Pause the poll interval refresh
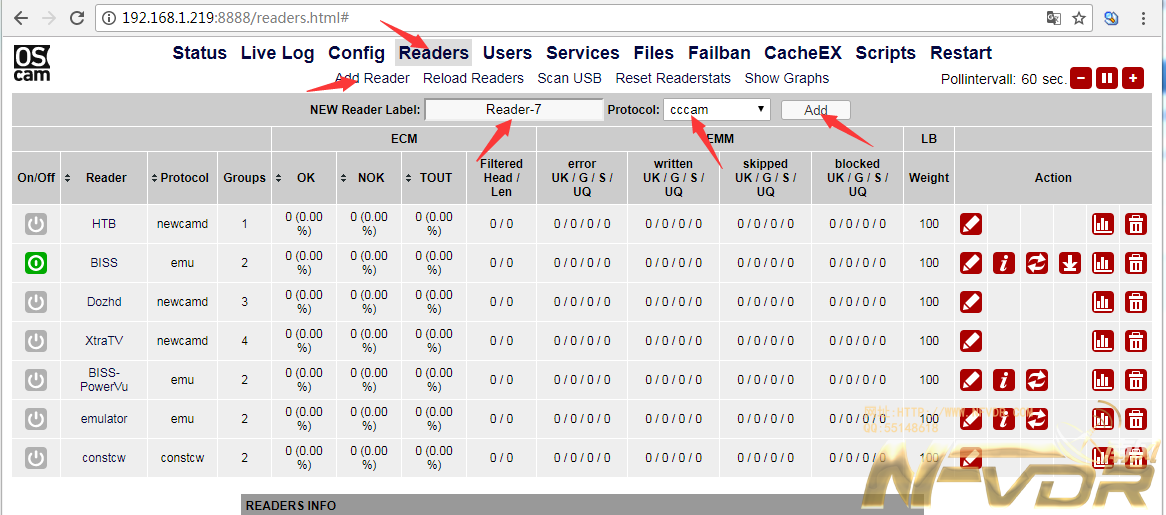 tap(1106, 78)
